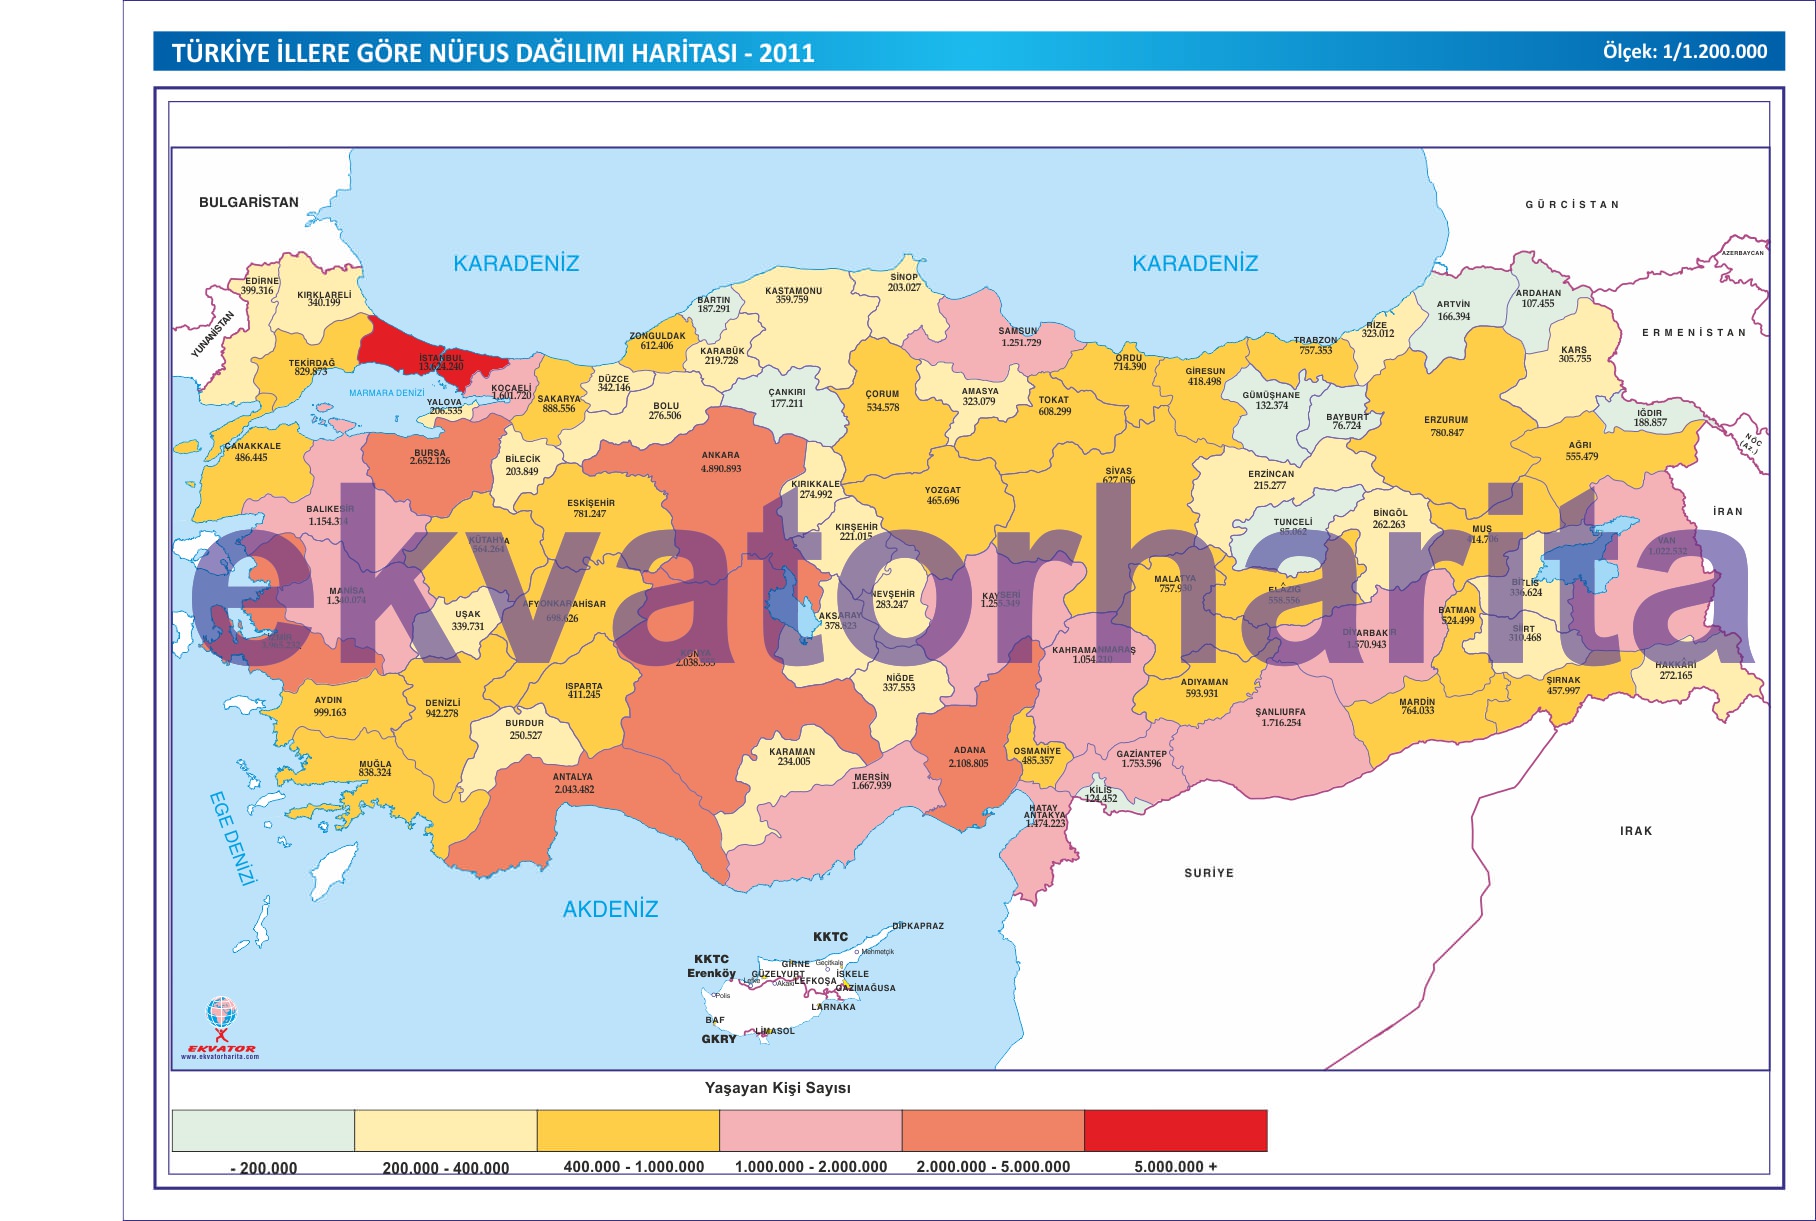Viewport: 1816px width, 1221px height.
Task: Click the AKDENİZ sea label
Action: click(610, 909)
